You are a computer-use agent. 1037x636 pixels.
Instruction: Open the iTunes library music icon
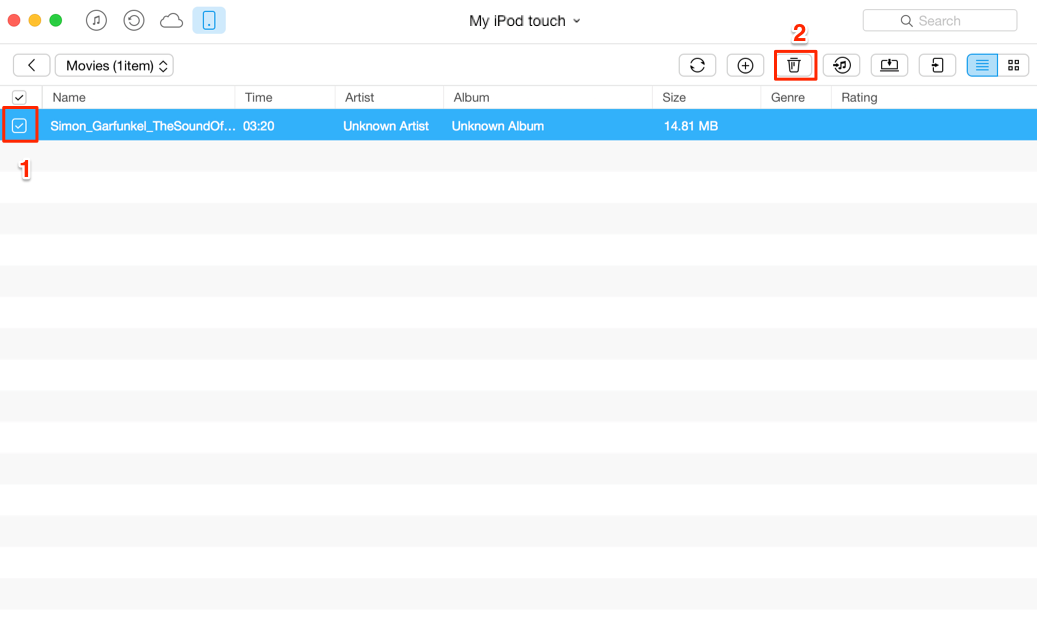[x=97, y=20]
